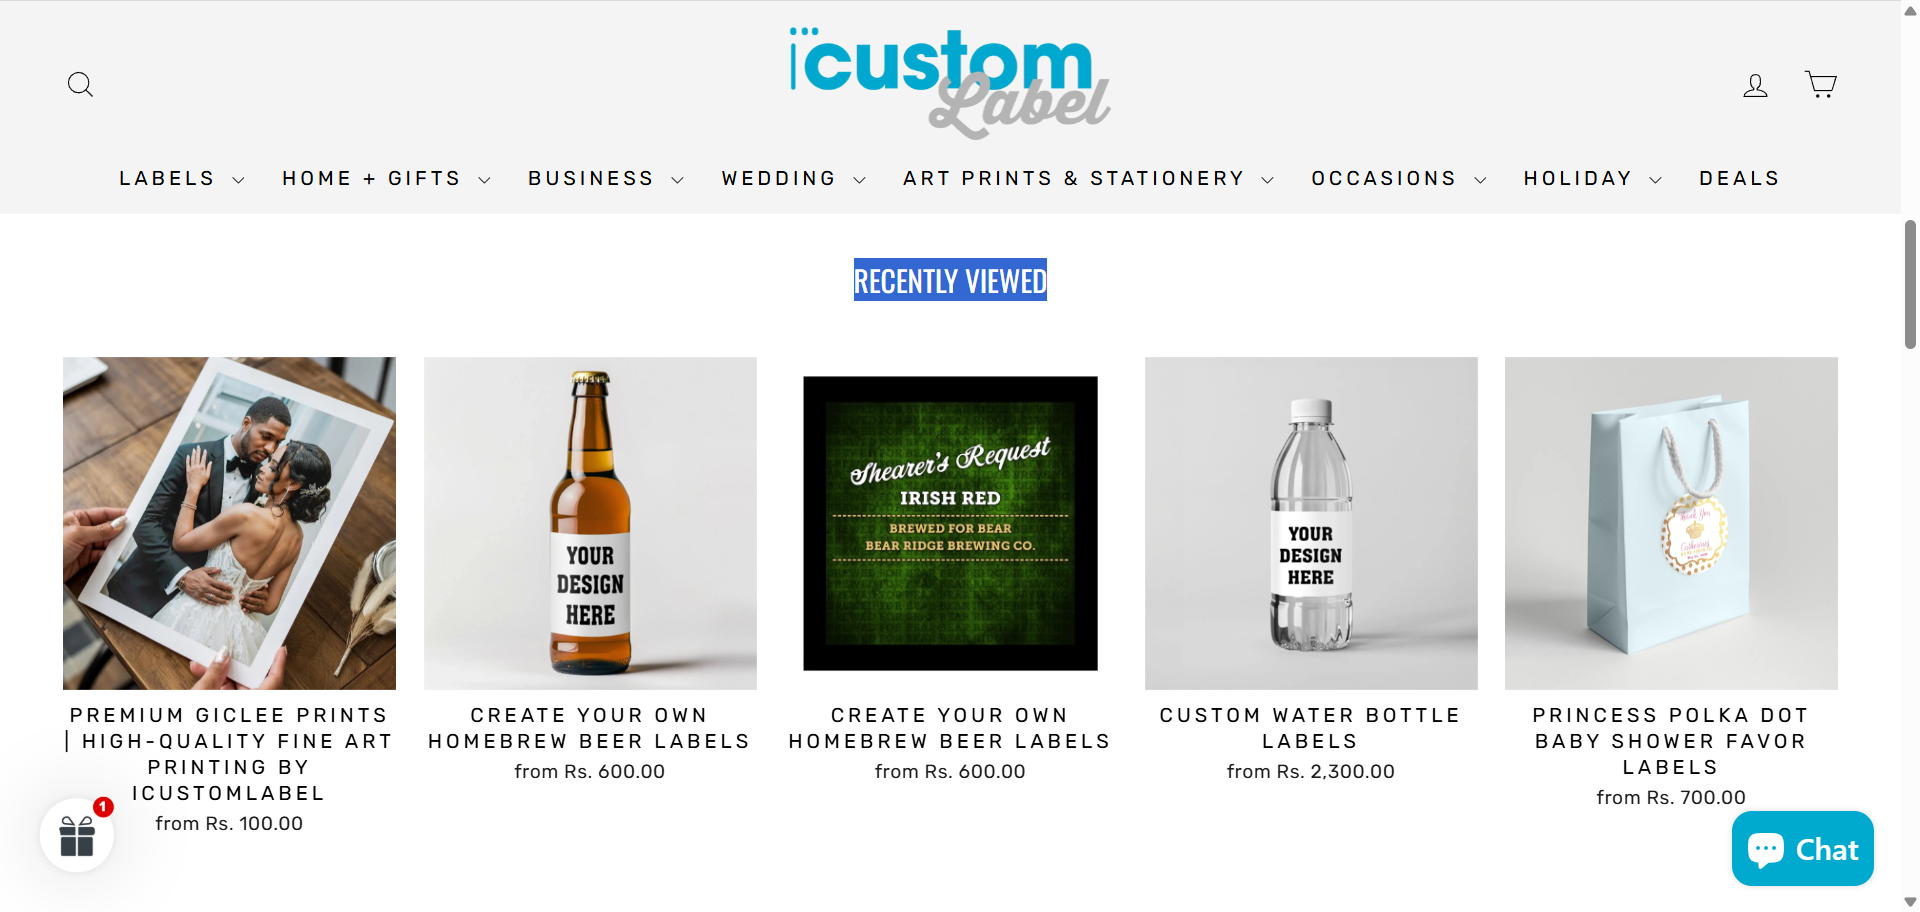Open Art Prints & Stationery menu

click(1088, 179)
